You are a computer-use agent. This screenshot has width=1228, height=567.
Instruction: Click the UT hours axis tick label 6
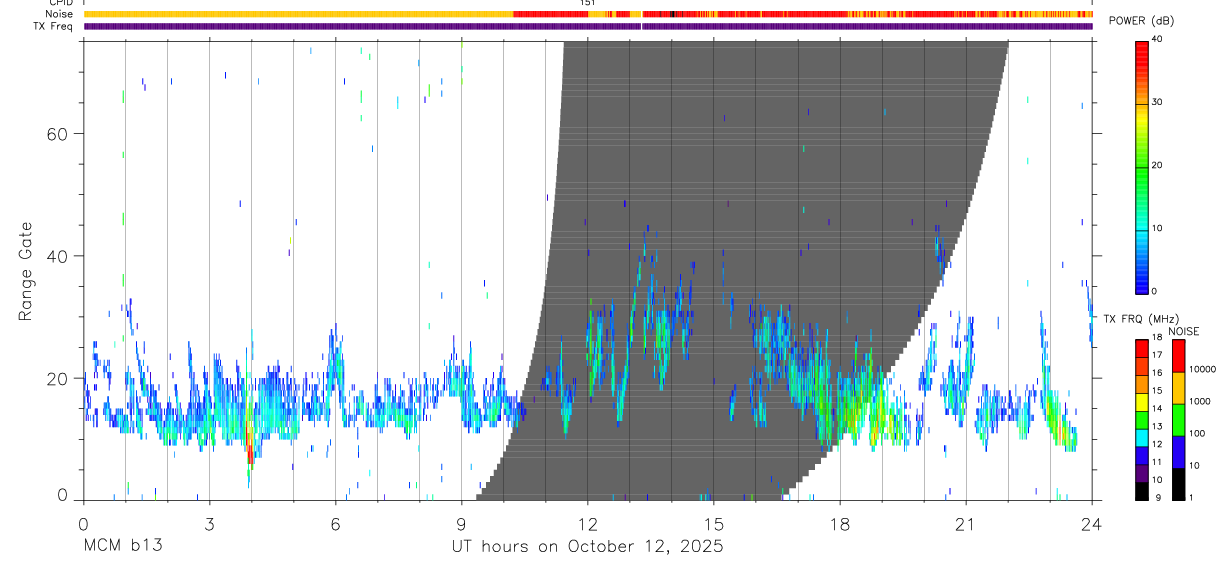point(335,524)
